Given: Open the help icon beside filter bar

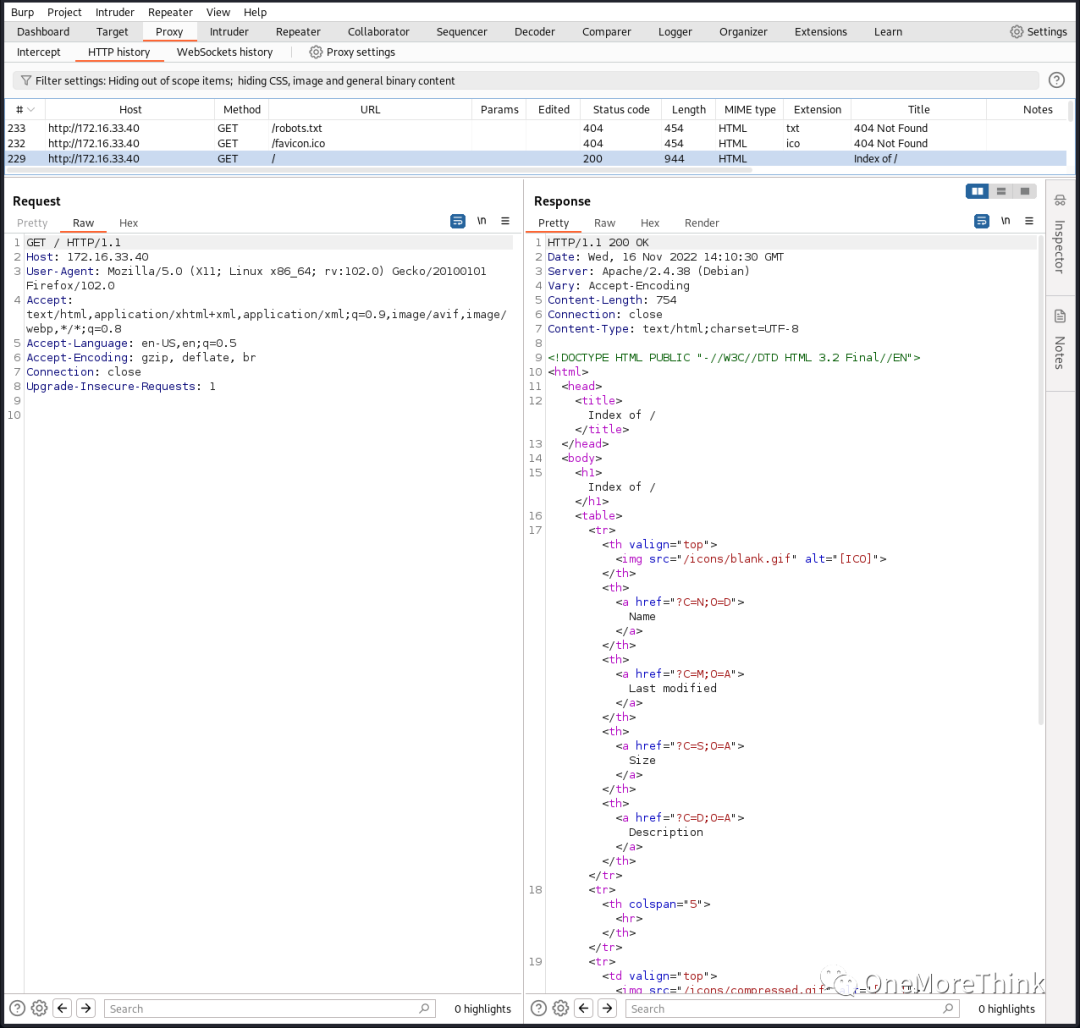Looking at the screenshot, I should tap(1056, 81).
